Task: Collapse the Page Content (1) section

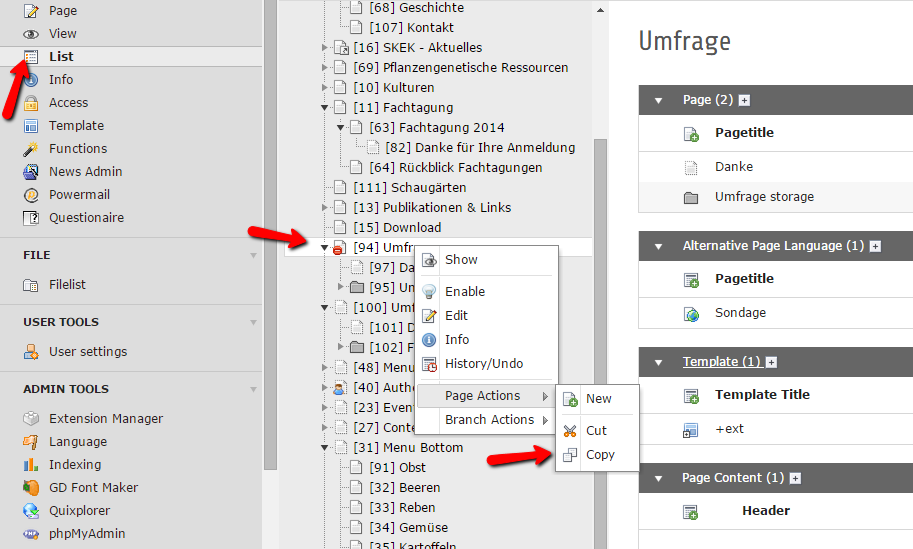Action: click(x=659, y=479)
